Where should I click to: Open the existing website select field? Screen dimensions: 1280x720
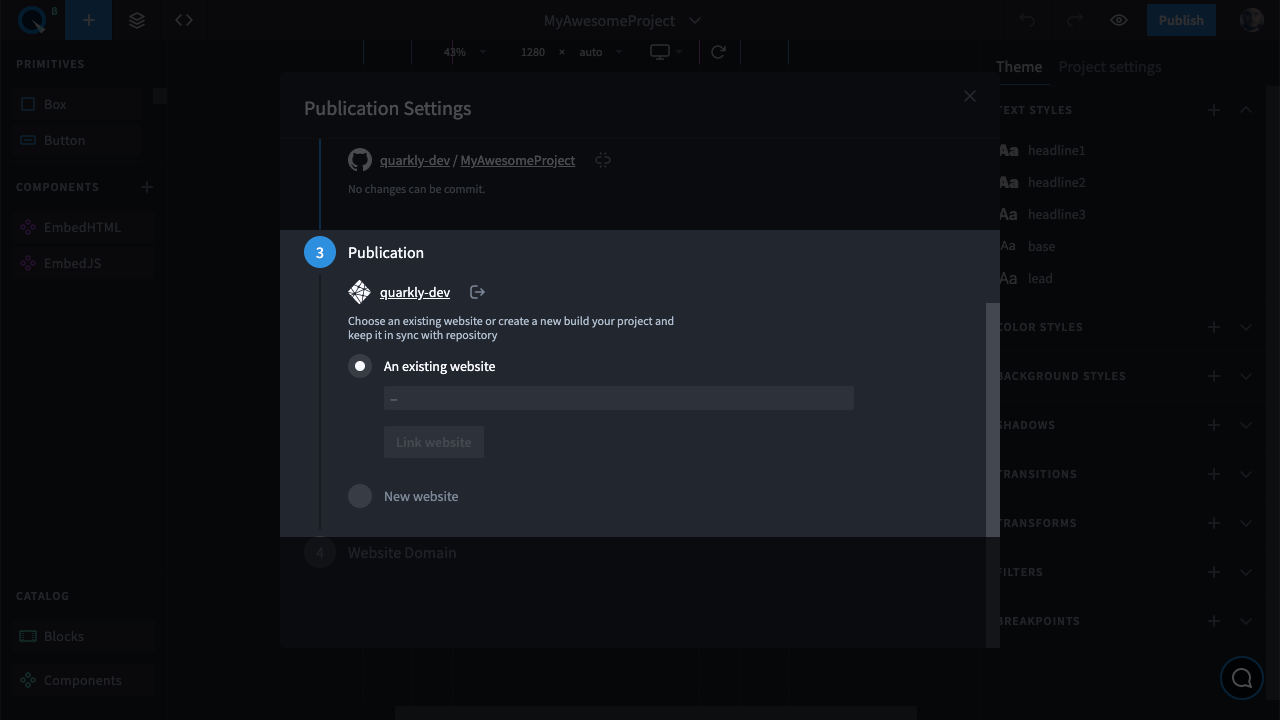click(x=619, y=398)
